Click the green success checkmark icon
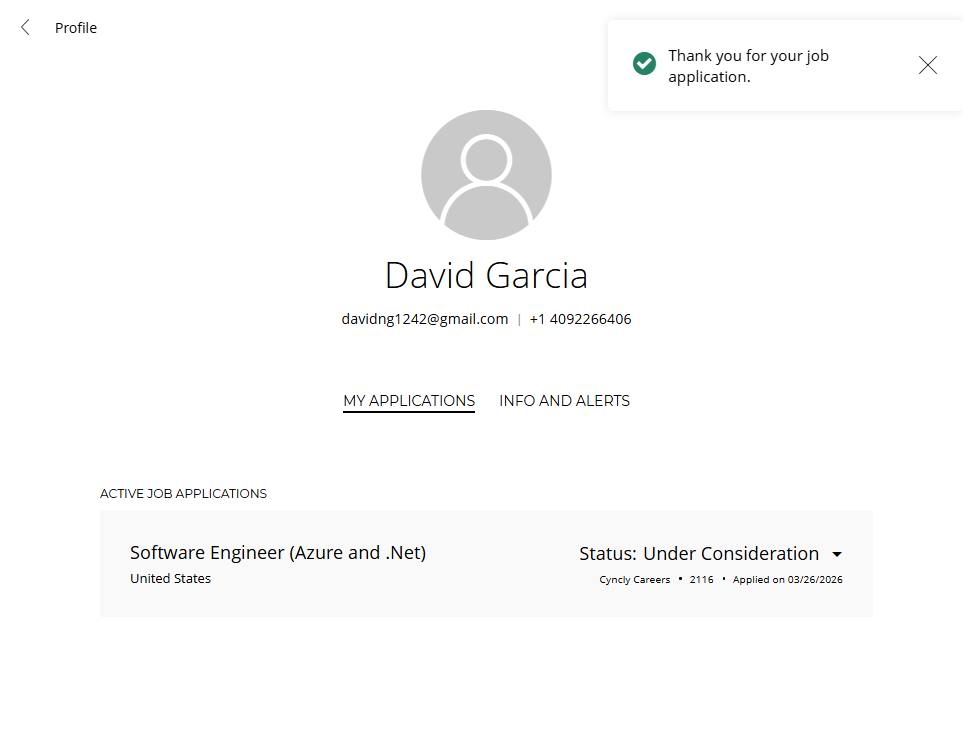The width and height of the screenshot is (963, 737). click(x=644, y=64)
